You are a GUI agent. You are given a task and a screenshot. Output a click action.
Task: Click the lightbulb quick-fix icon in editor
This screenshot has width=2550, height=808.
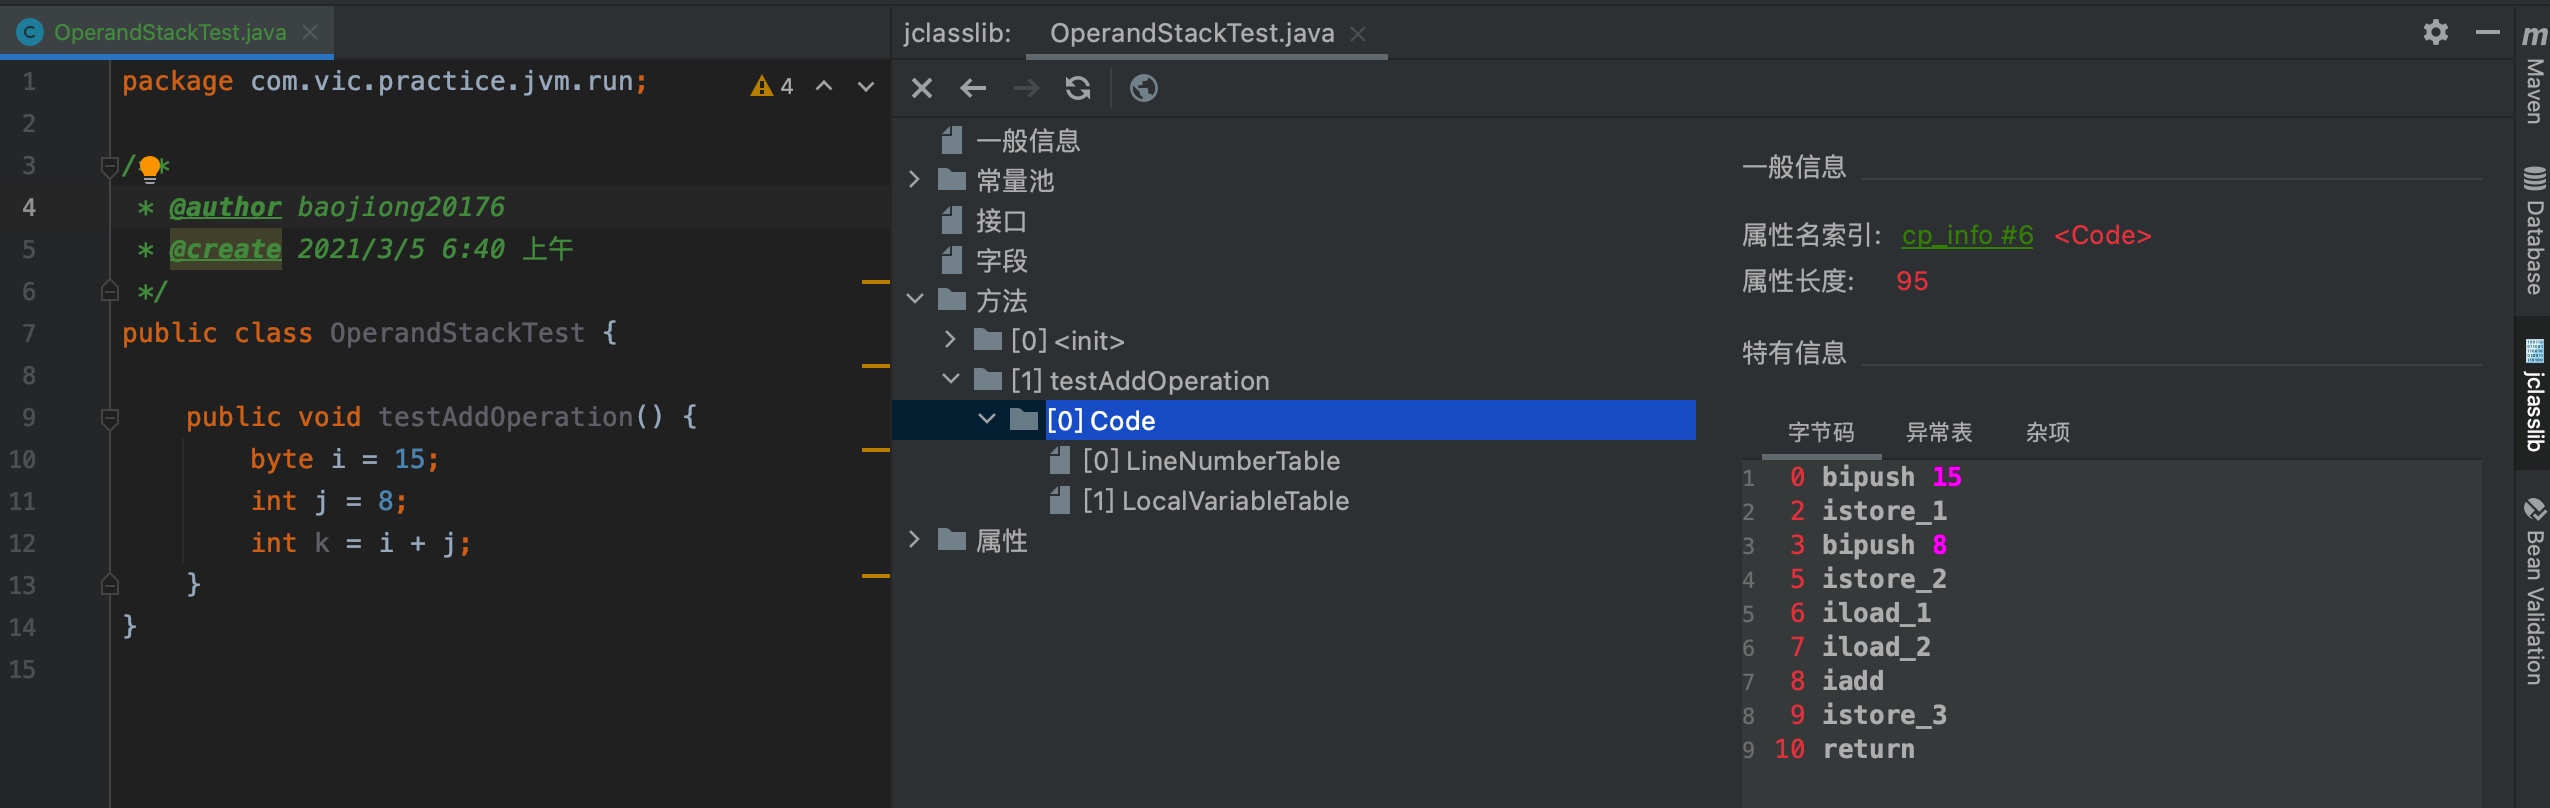[x=150, y=168]
